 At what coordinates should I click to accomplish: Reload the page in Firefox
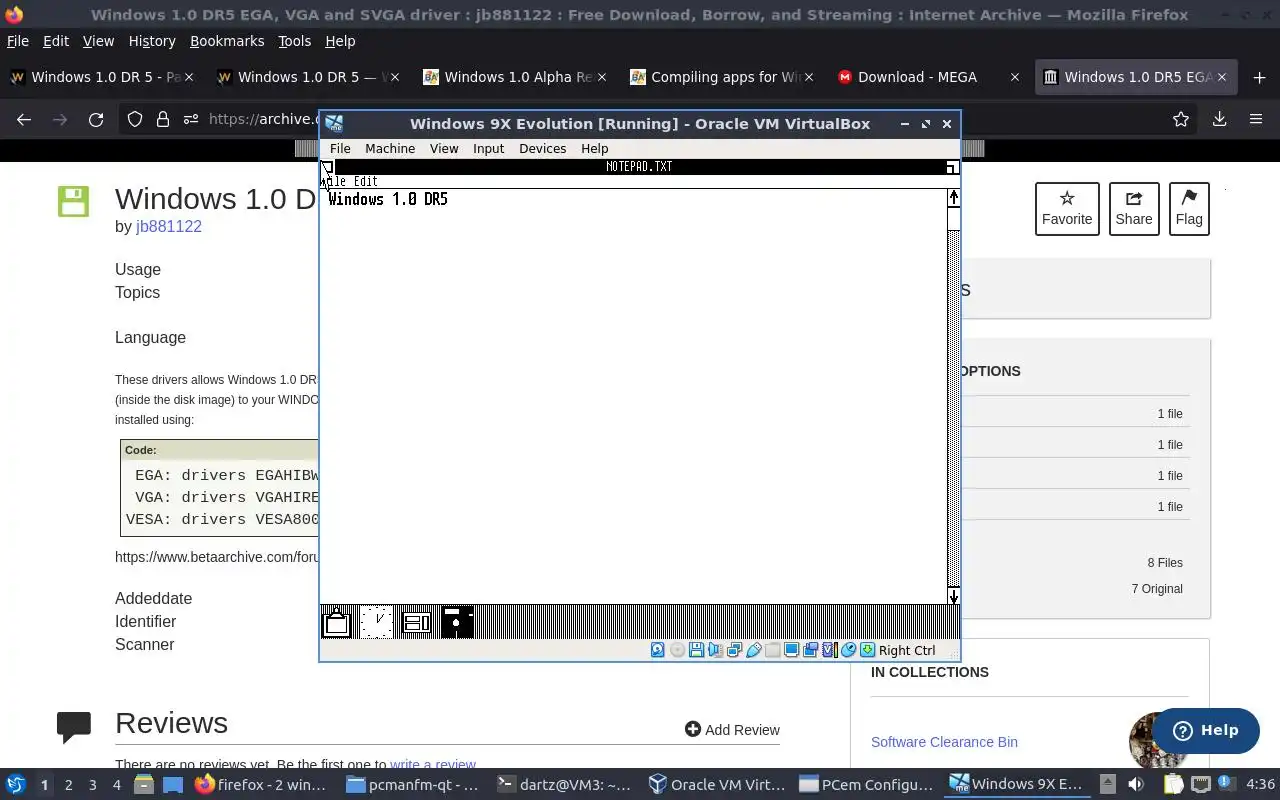96,119
